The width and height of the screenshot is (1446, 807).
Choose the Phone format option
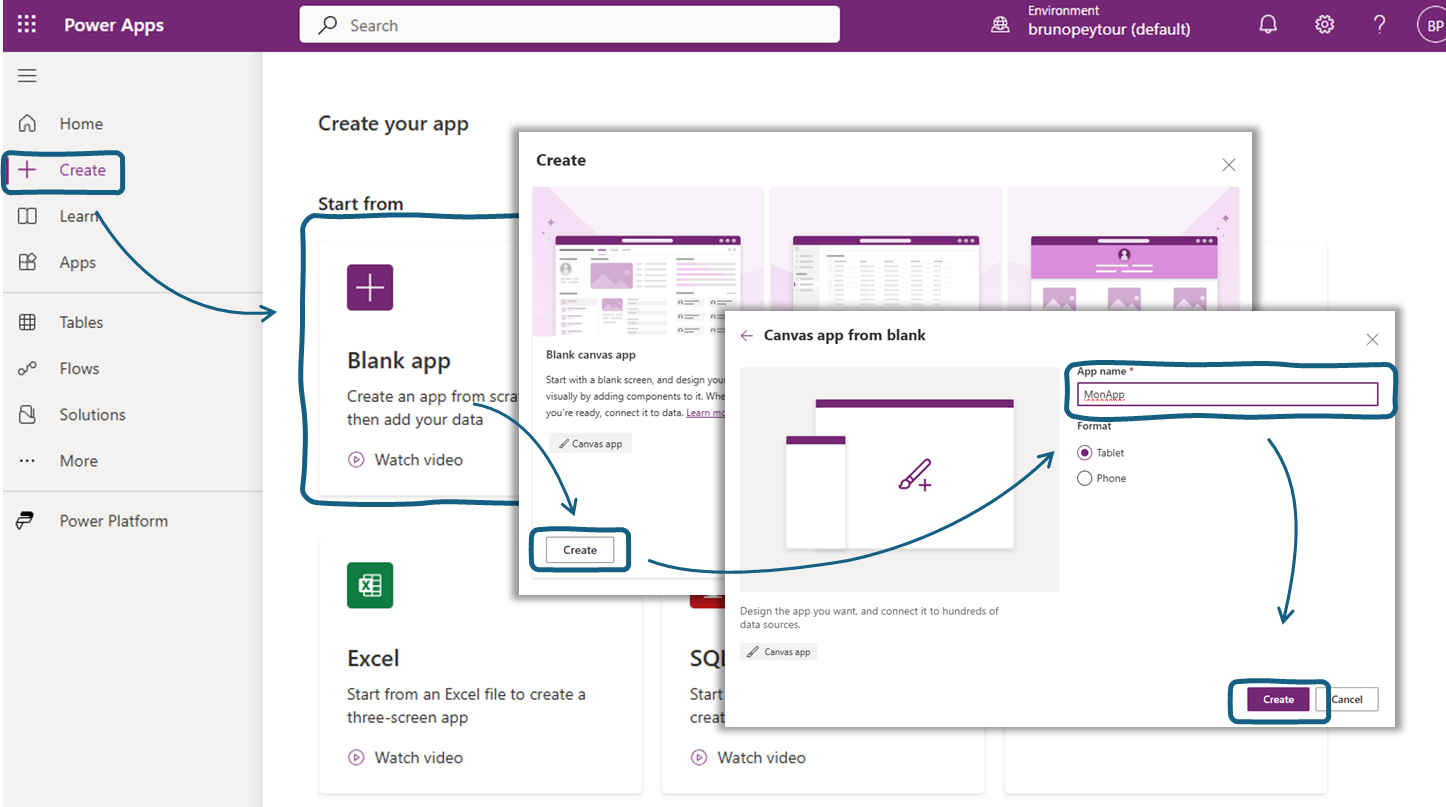pyautogui.click(x=1084, y=478)
